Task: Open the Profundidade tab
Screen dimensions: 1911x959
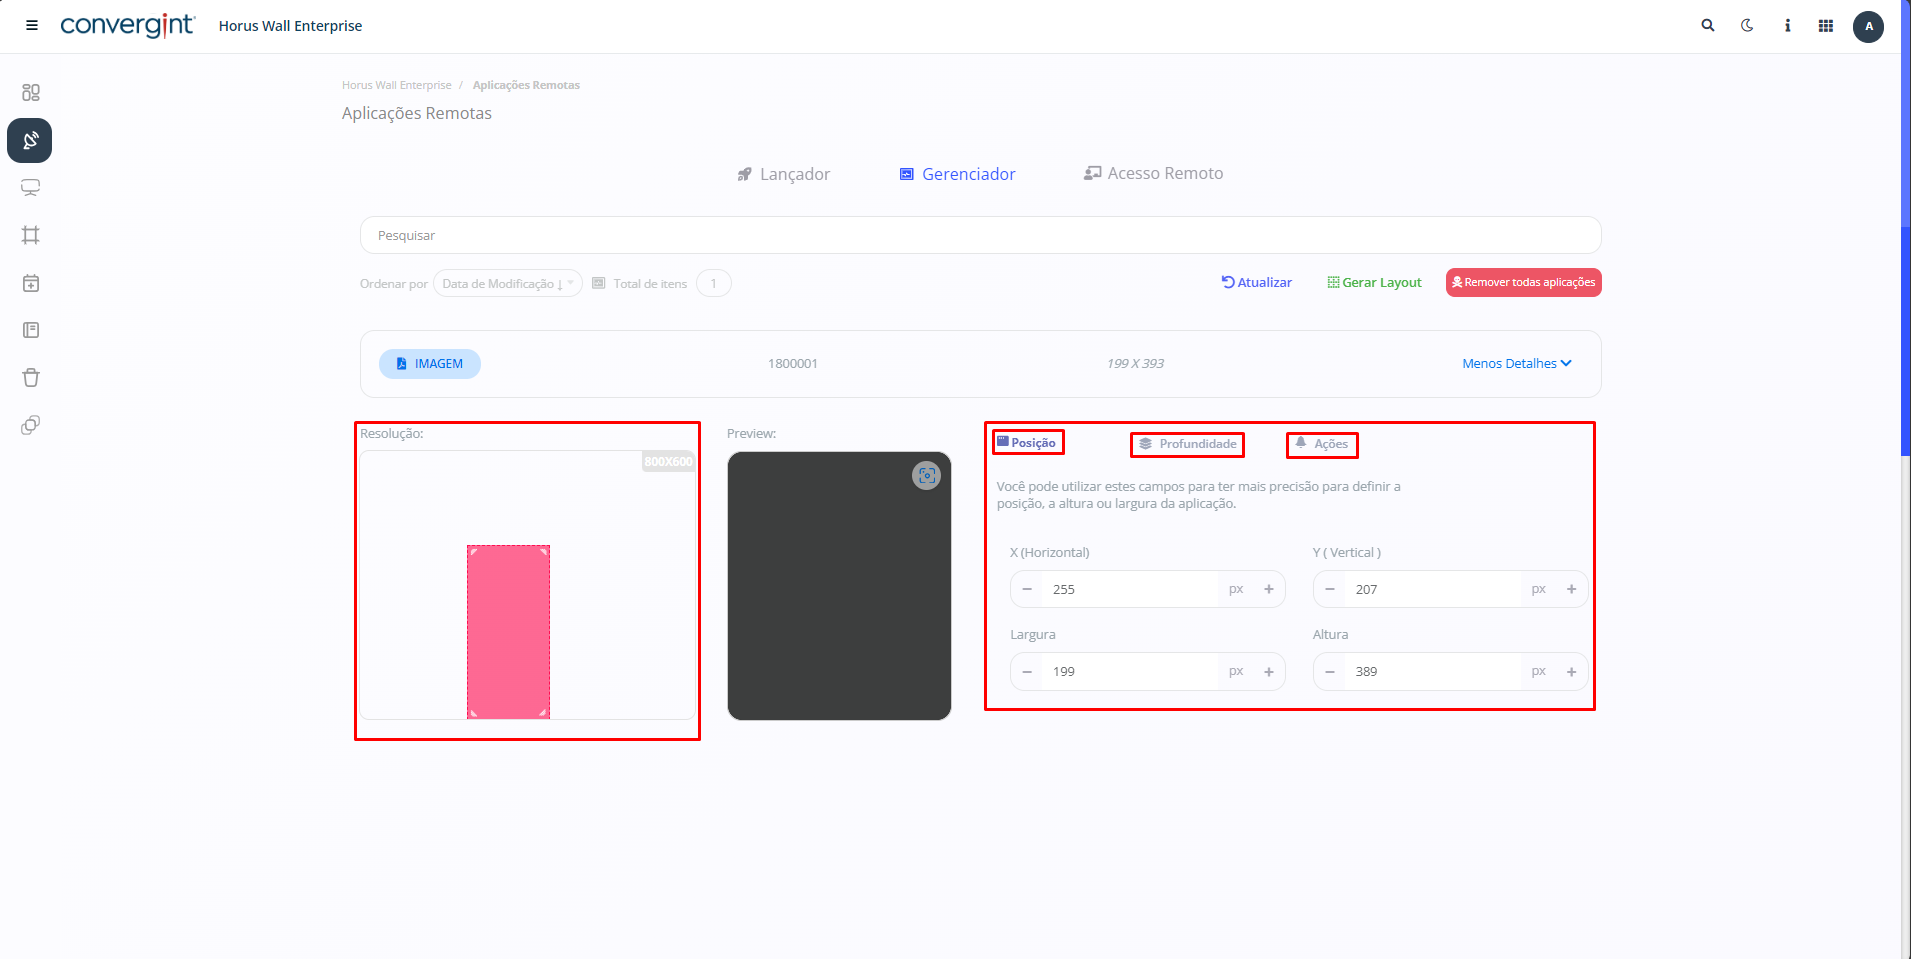Action: (1188, 444)
